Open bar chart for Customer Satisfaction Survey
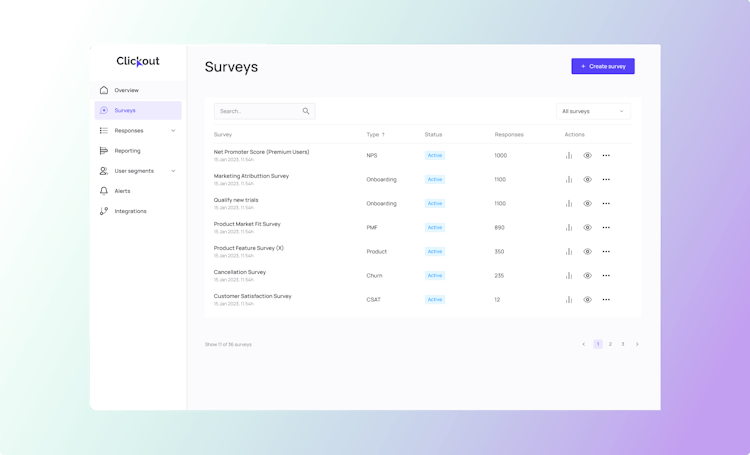Screen dimensions: 750x455 569,300
